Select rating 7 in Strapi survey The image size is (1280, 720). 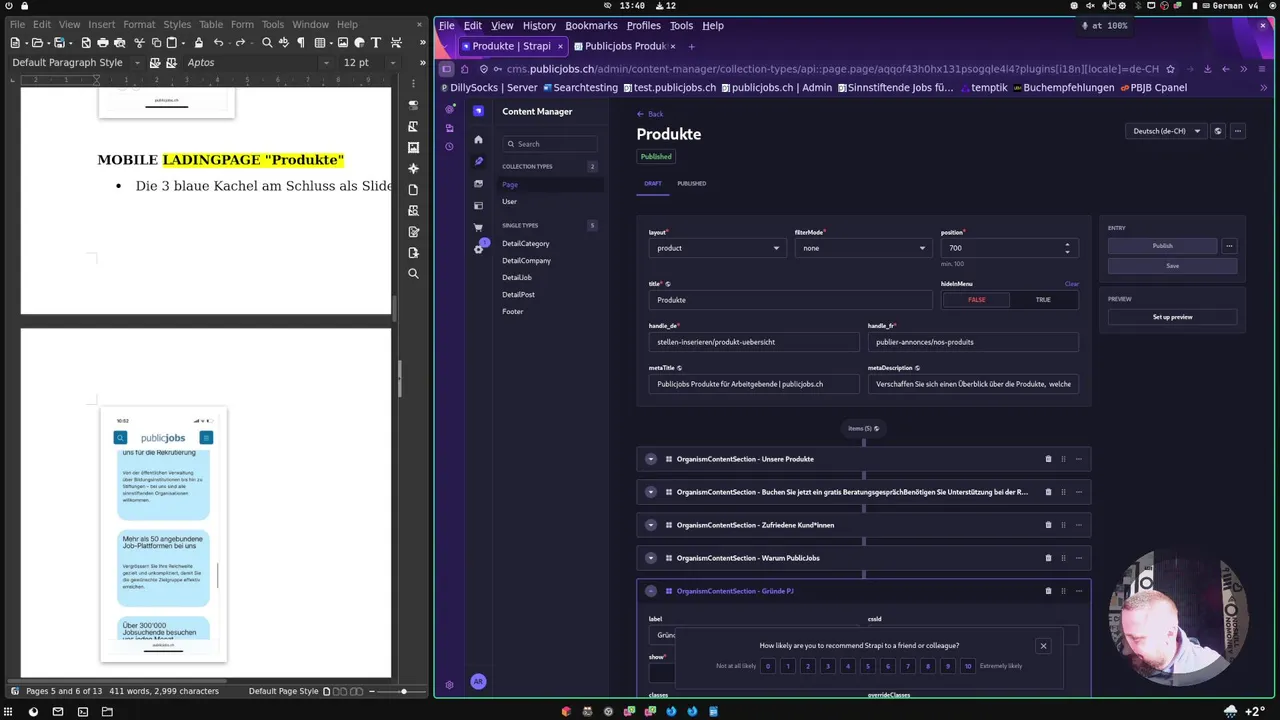[x=908, y=666]
